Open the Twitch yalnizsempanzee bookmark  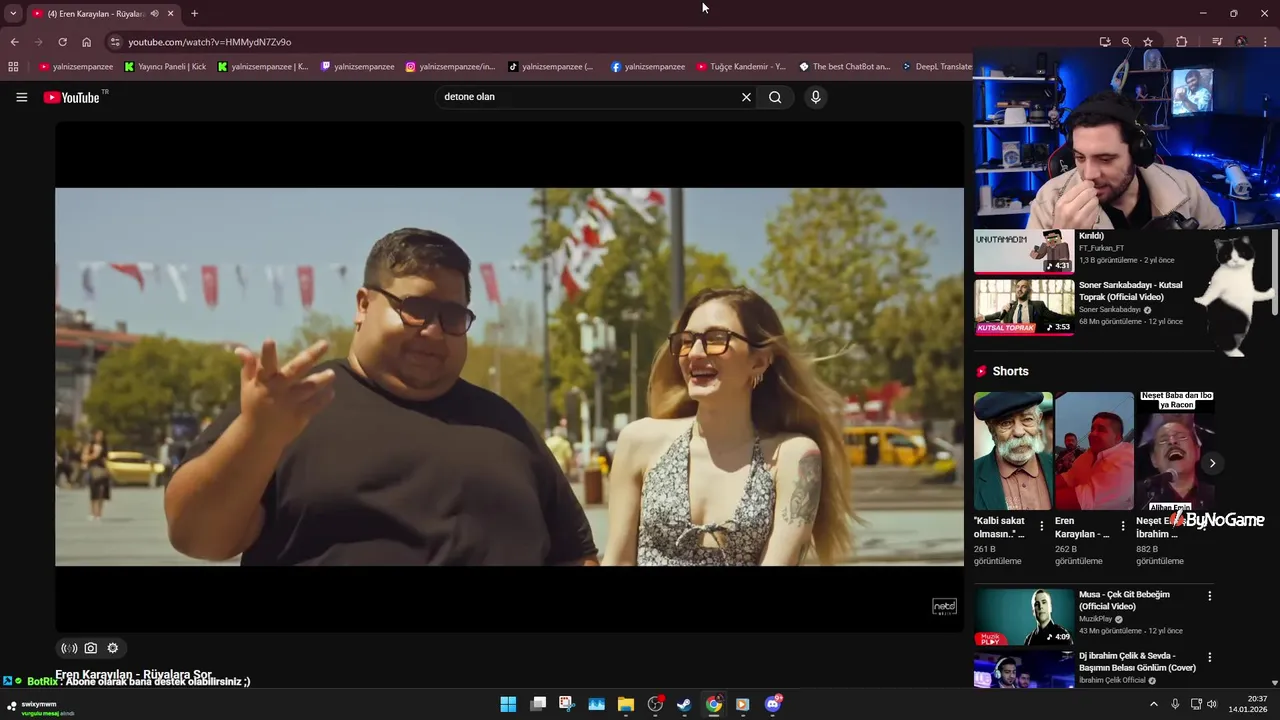(357, 67)
